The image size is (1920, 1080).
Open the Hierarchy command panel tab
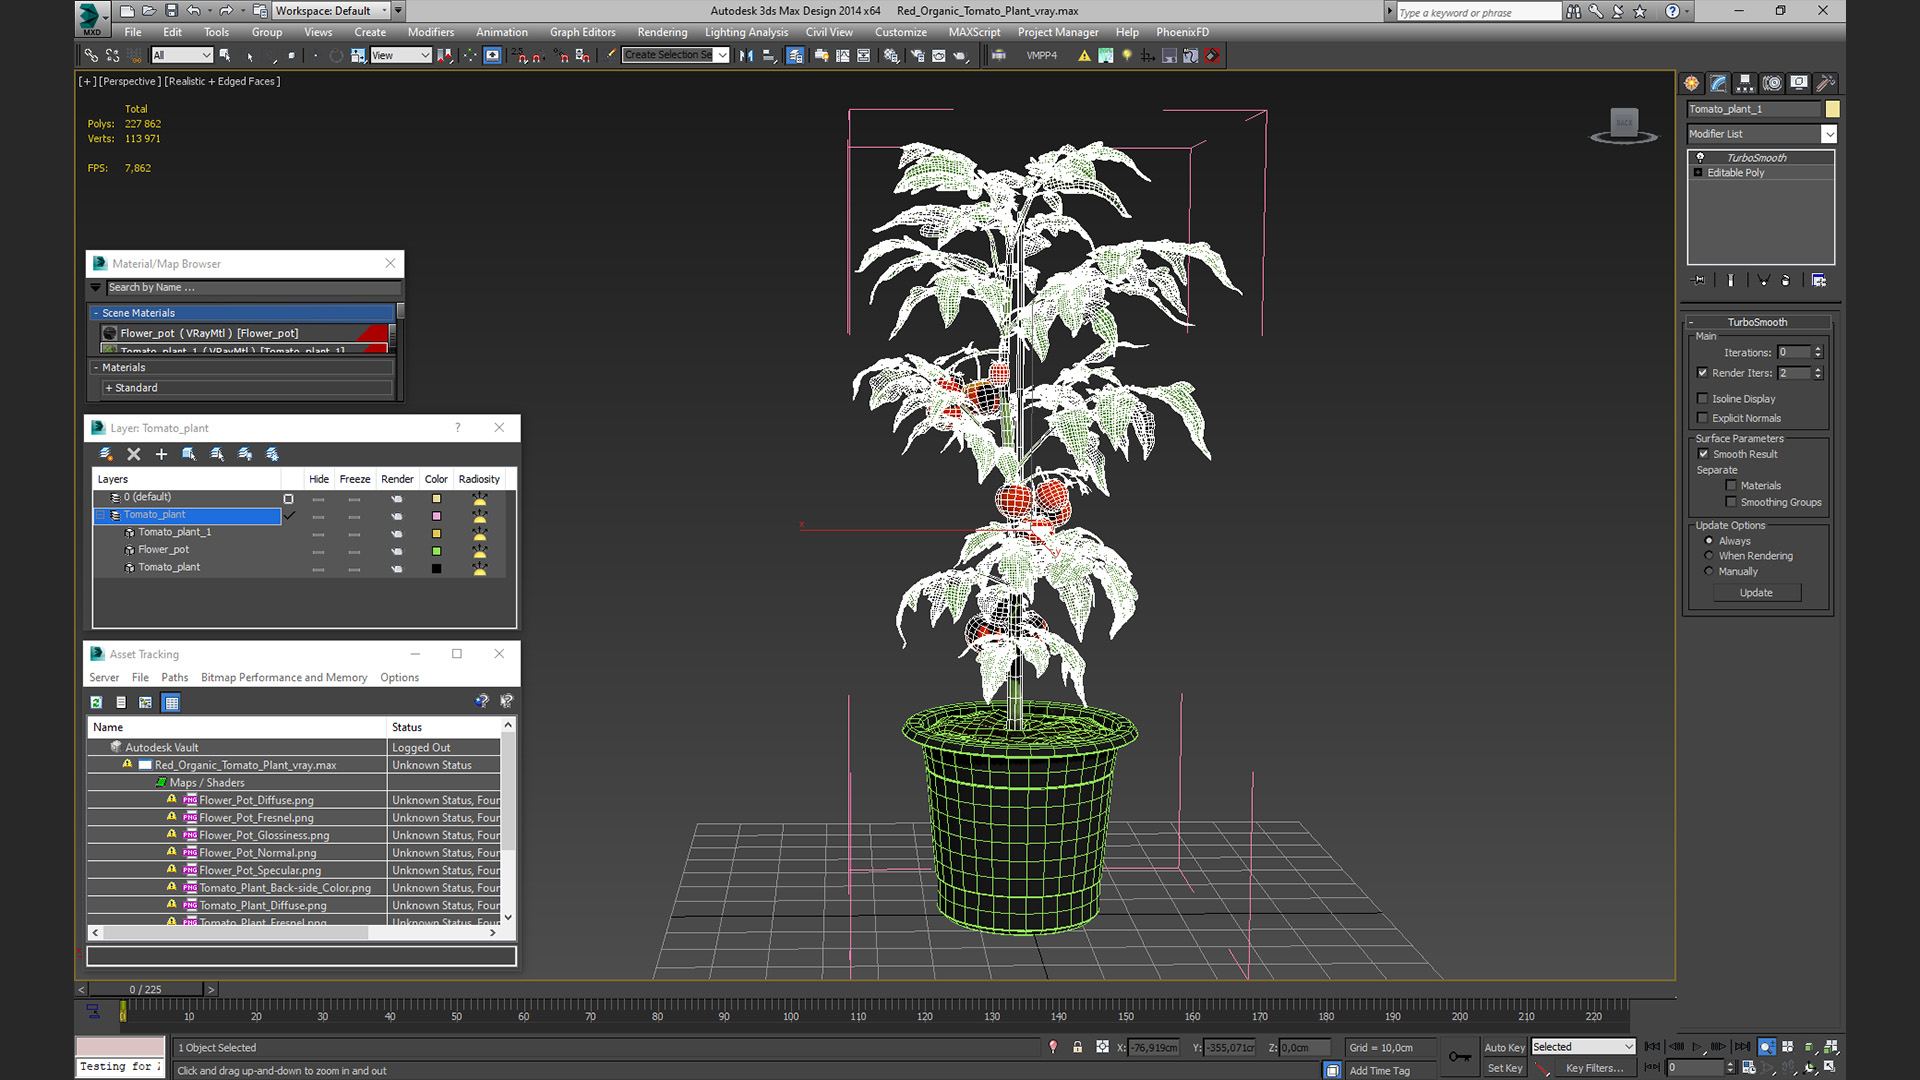1745,83
